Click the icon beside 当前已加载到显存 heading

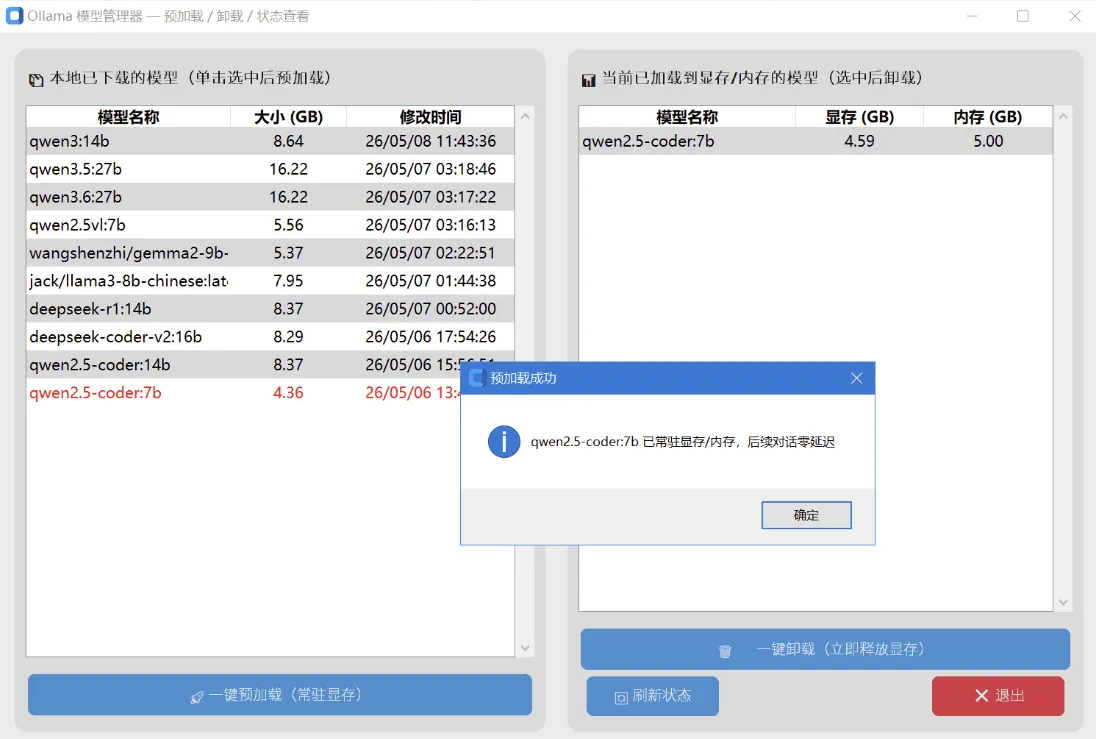(589, 80)
